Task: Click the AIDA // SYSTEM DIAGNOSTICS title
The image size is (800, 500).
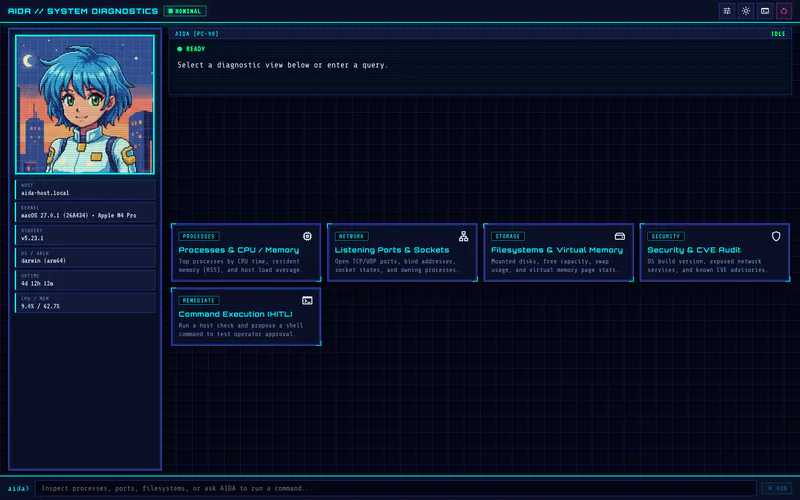Action: [83, 11]
